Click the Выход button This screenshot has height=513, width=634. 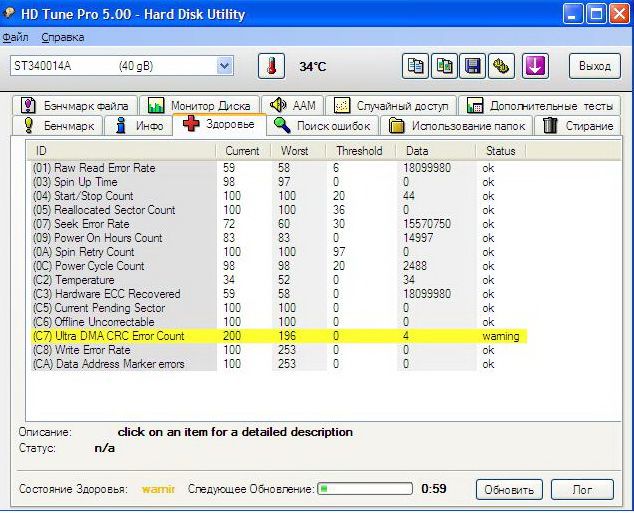pos(594,66)
